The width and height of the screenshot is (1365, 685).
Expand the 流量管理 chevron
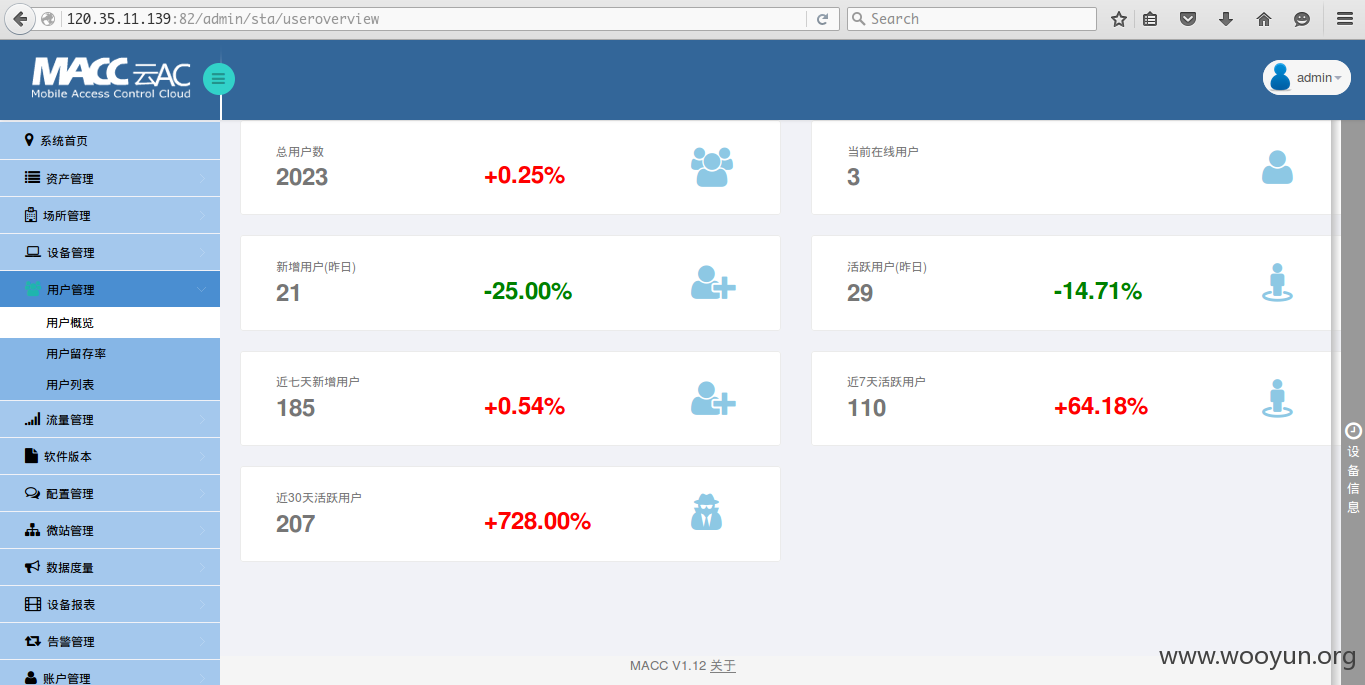[x=203, y=419]
